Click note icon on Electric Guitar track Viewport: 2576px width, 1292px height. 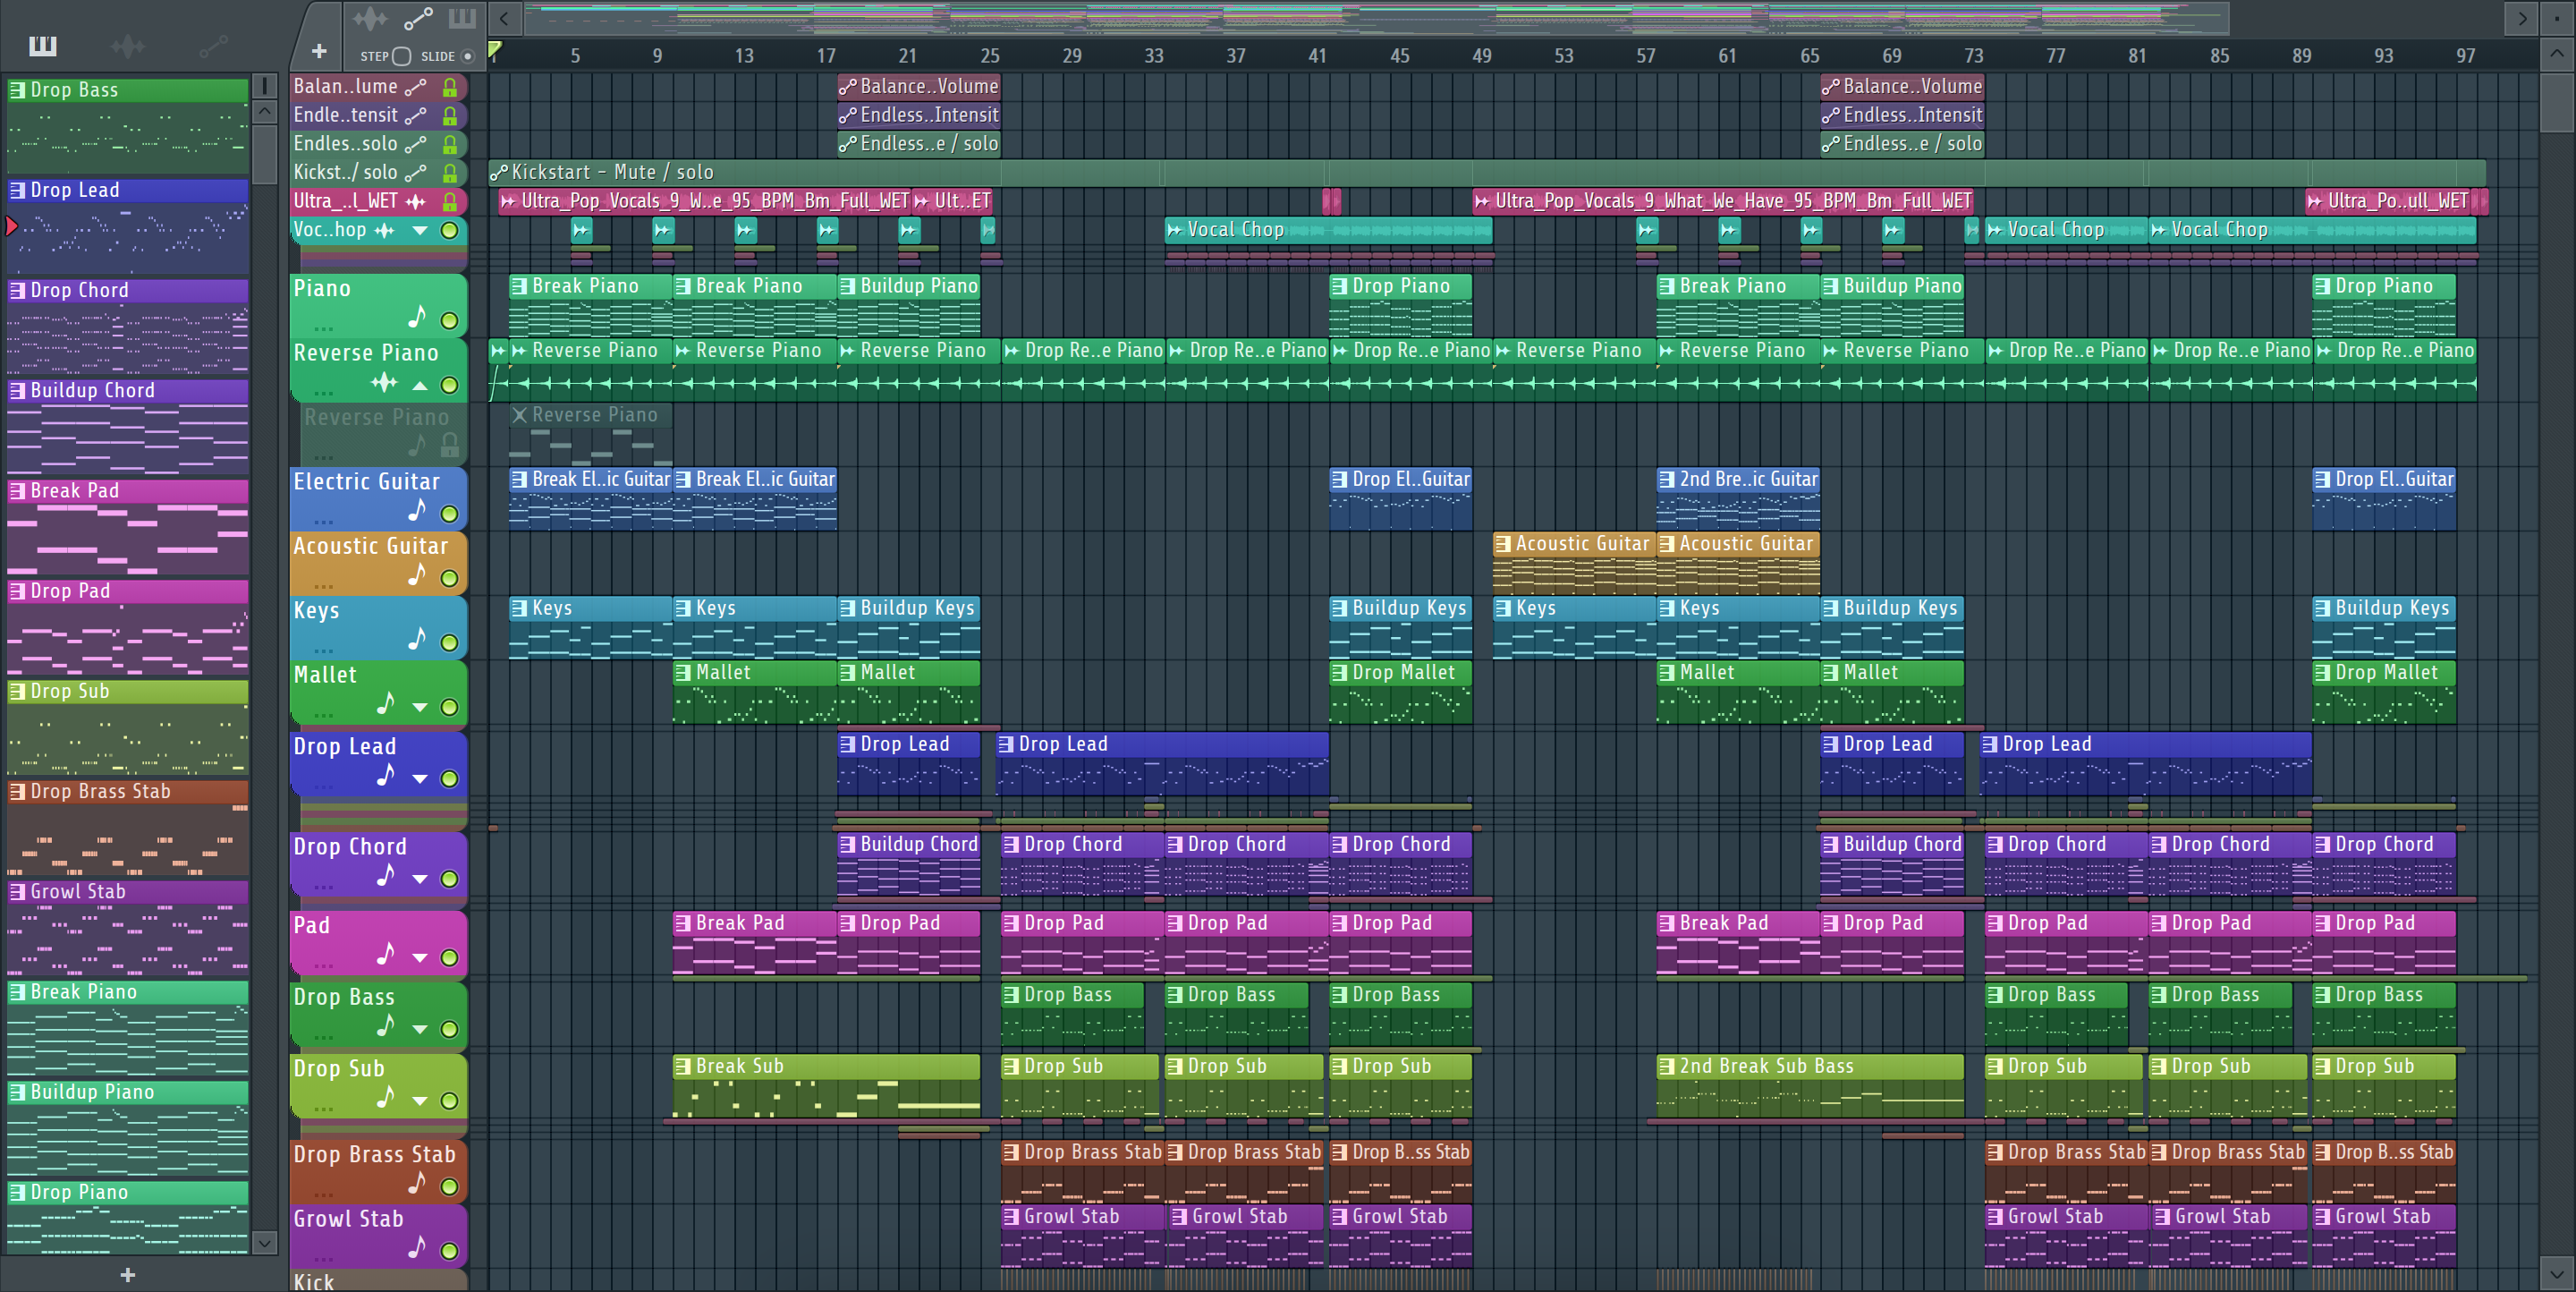[x=417, y=511]
